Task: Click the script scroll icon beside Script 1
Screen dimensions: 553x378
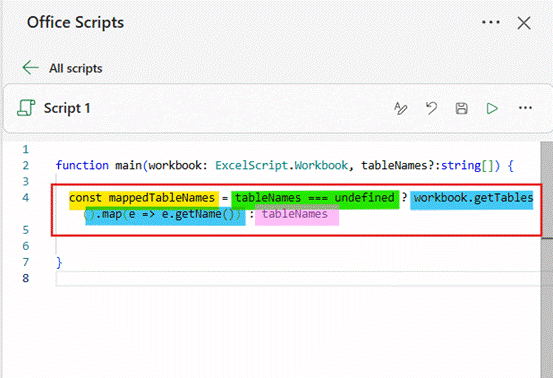Action: click(x=26, y=108)
